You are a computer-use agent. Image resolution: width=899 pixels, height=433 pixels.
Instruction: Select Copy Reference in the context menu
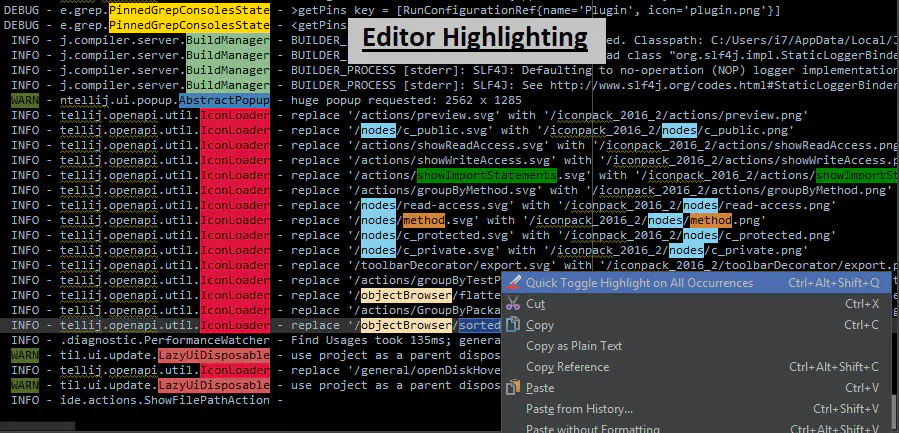(568, 367)
